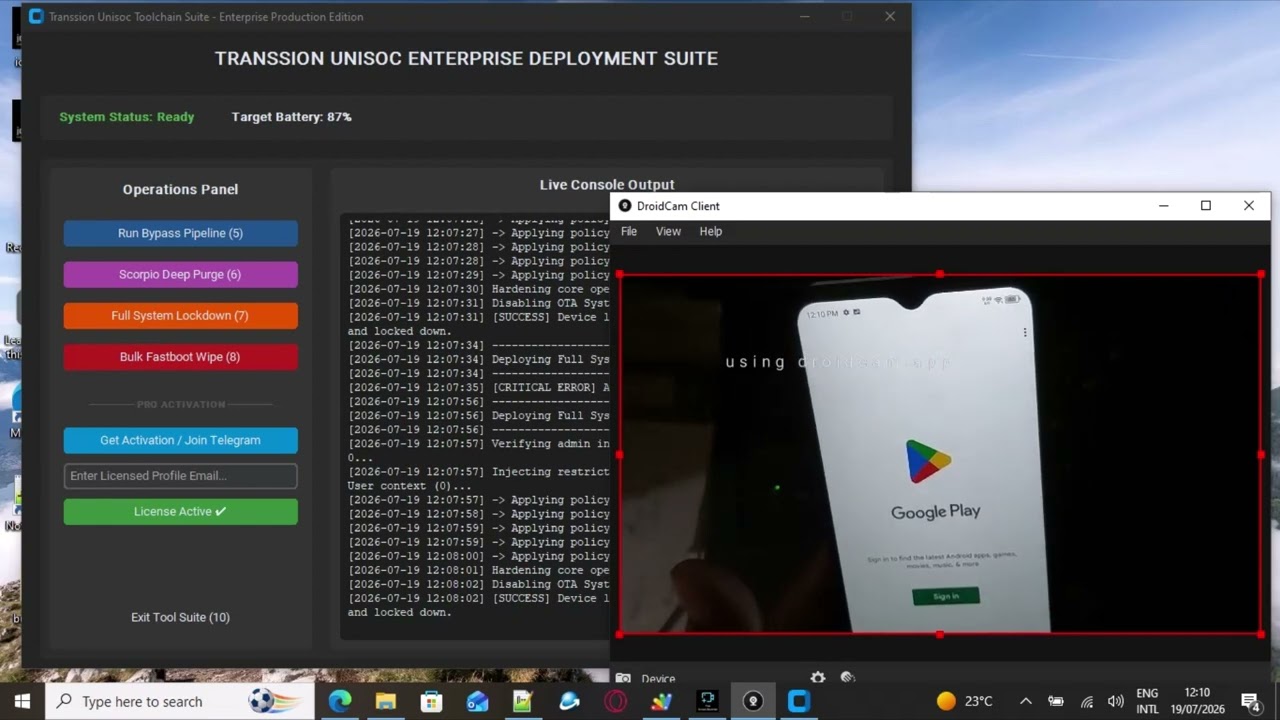Show hidden system tray icons chevron

pyautogui.click(x=1025, y=701)
